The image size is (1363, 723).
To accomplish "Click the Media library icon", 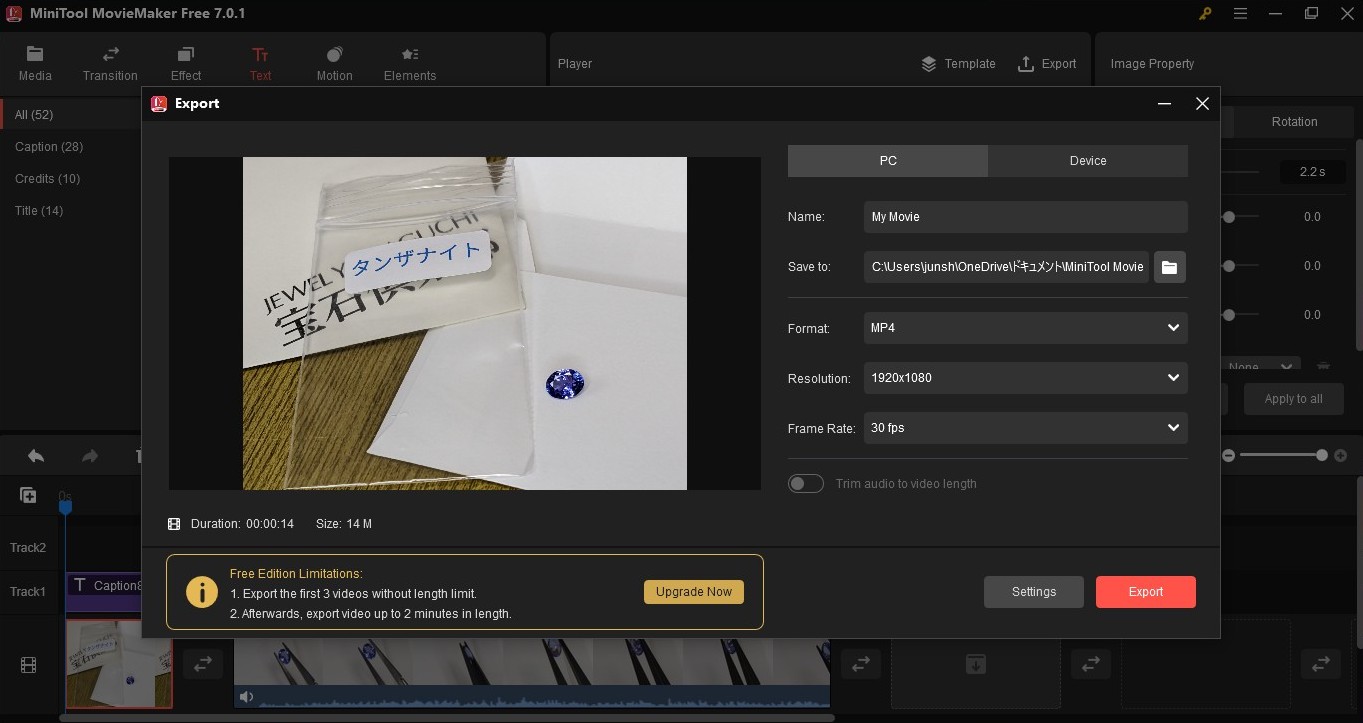I will (35, 55).
